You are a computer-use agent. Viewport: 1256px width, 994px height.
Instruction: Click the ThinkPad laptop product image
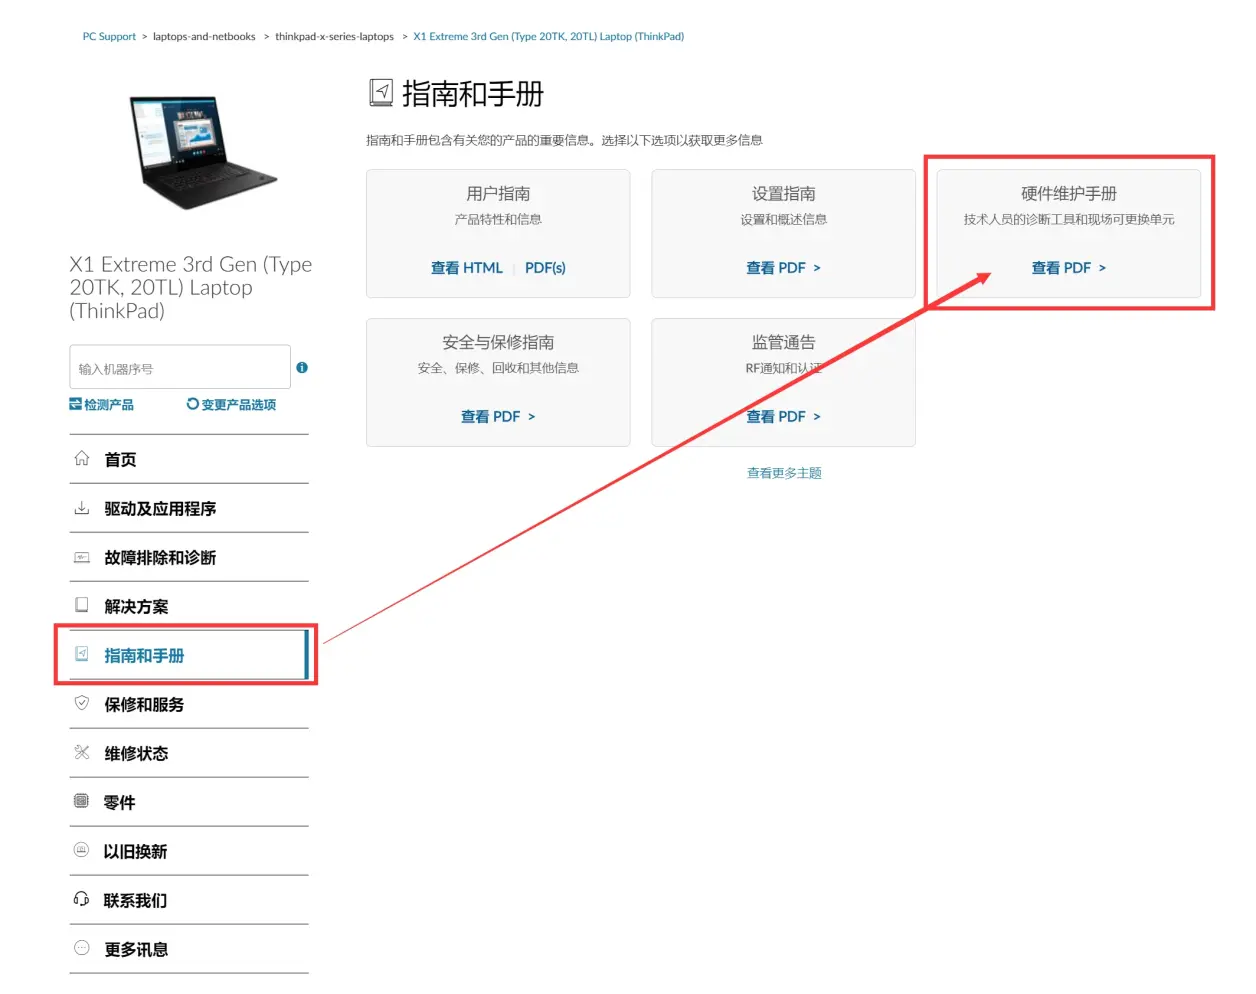click(x=203, y=151)
